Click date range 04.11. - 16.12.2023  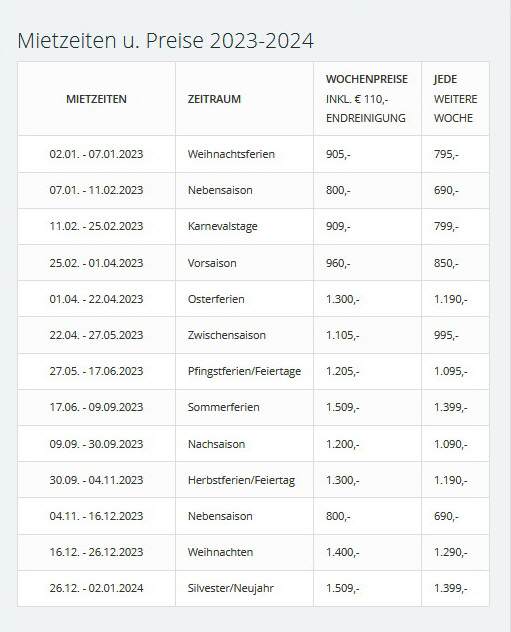point(96,516)
